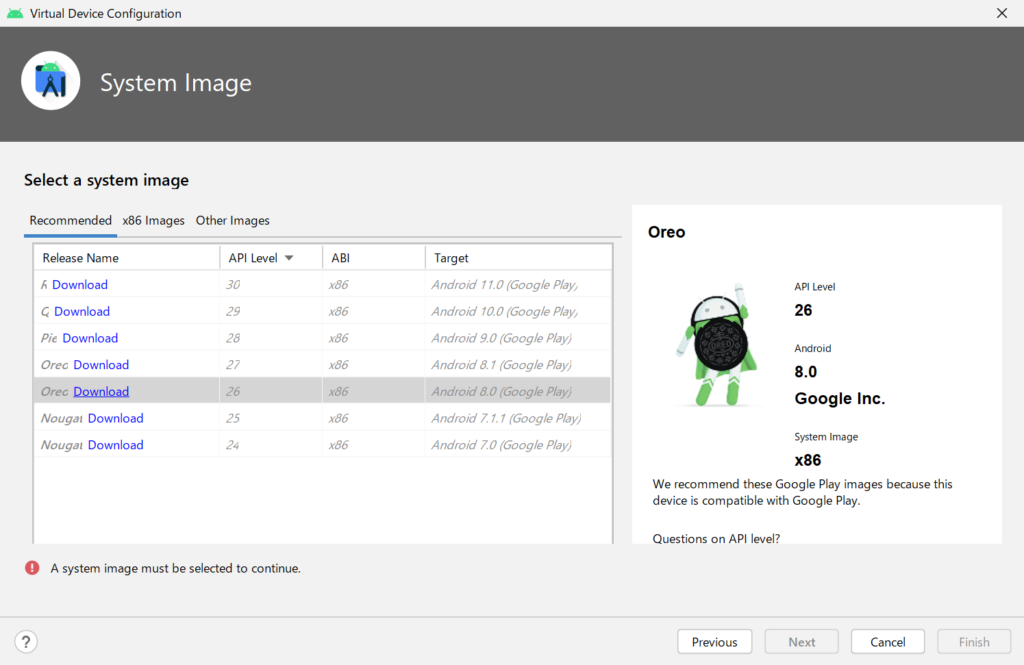
Task: Download the Oreo API 27 image
Action: tap(101, 365)
